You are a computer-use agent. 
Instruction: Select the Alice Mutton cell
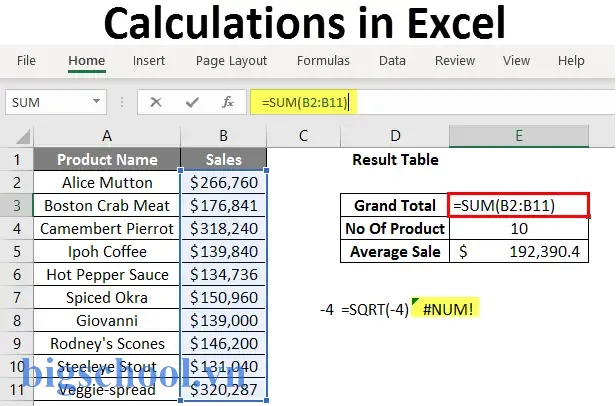click(107, 182)
